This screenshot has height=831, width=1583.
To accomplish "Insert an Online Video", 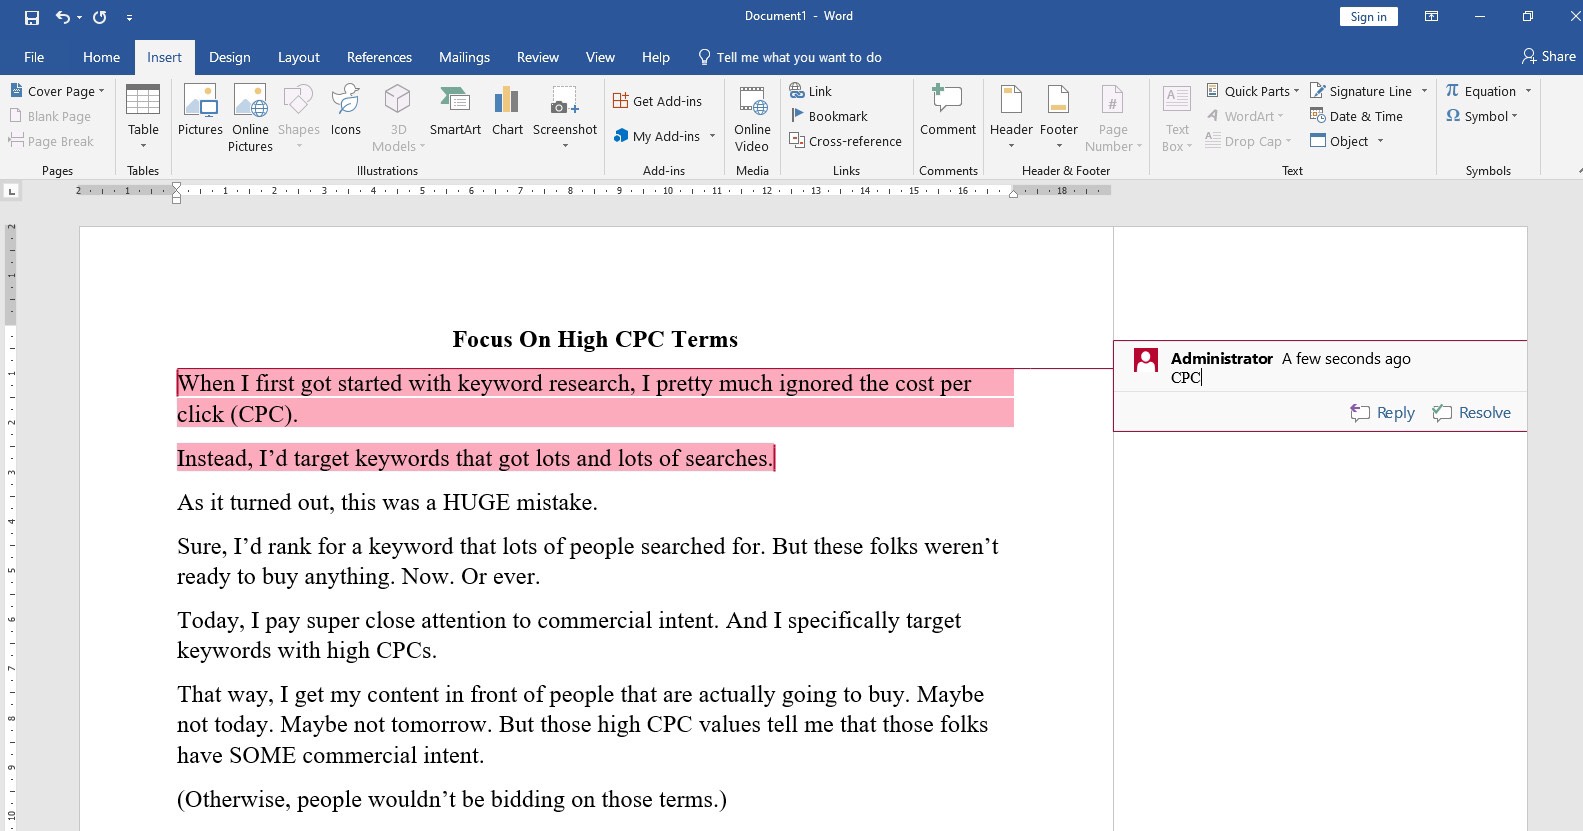I will tap(752, 118).
